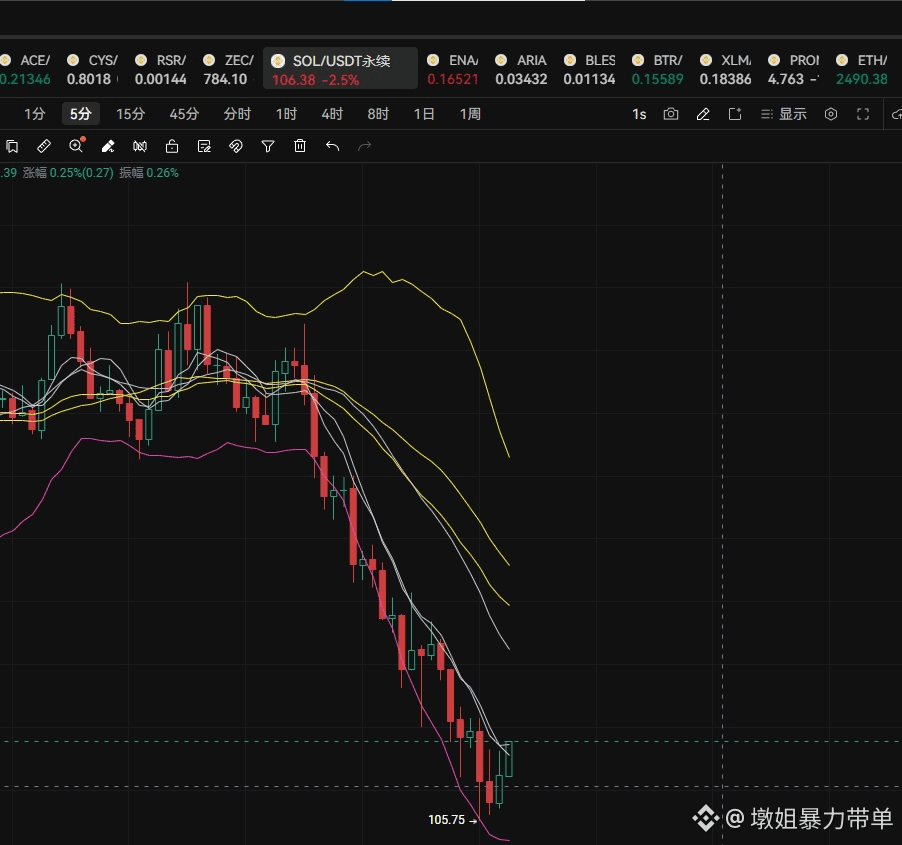Click the pen edit icon near camera

tap(703, 114)
